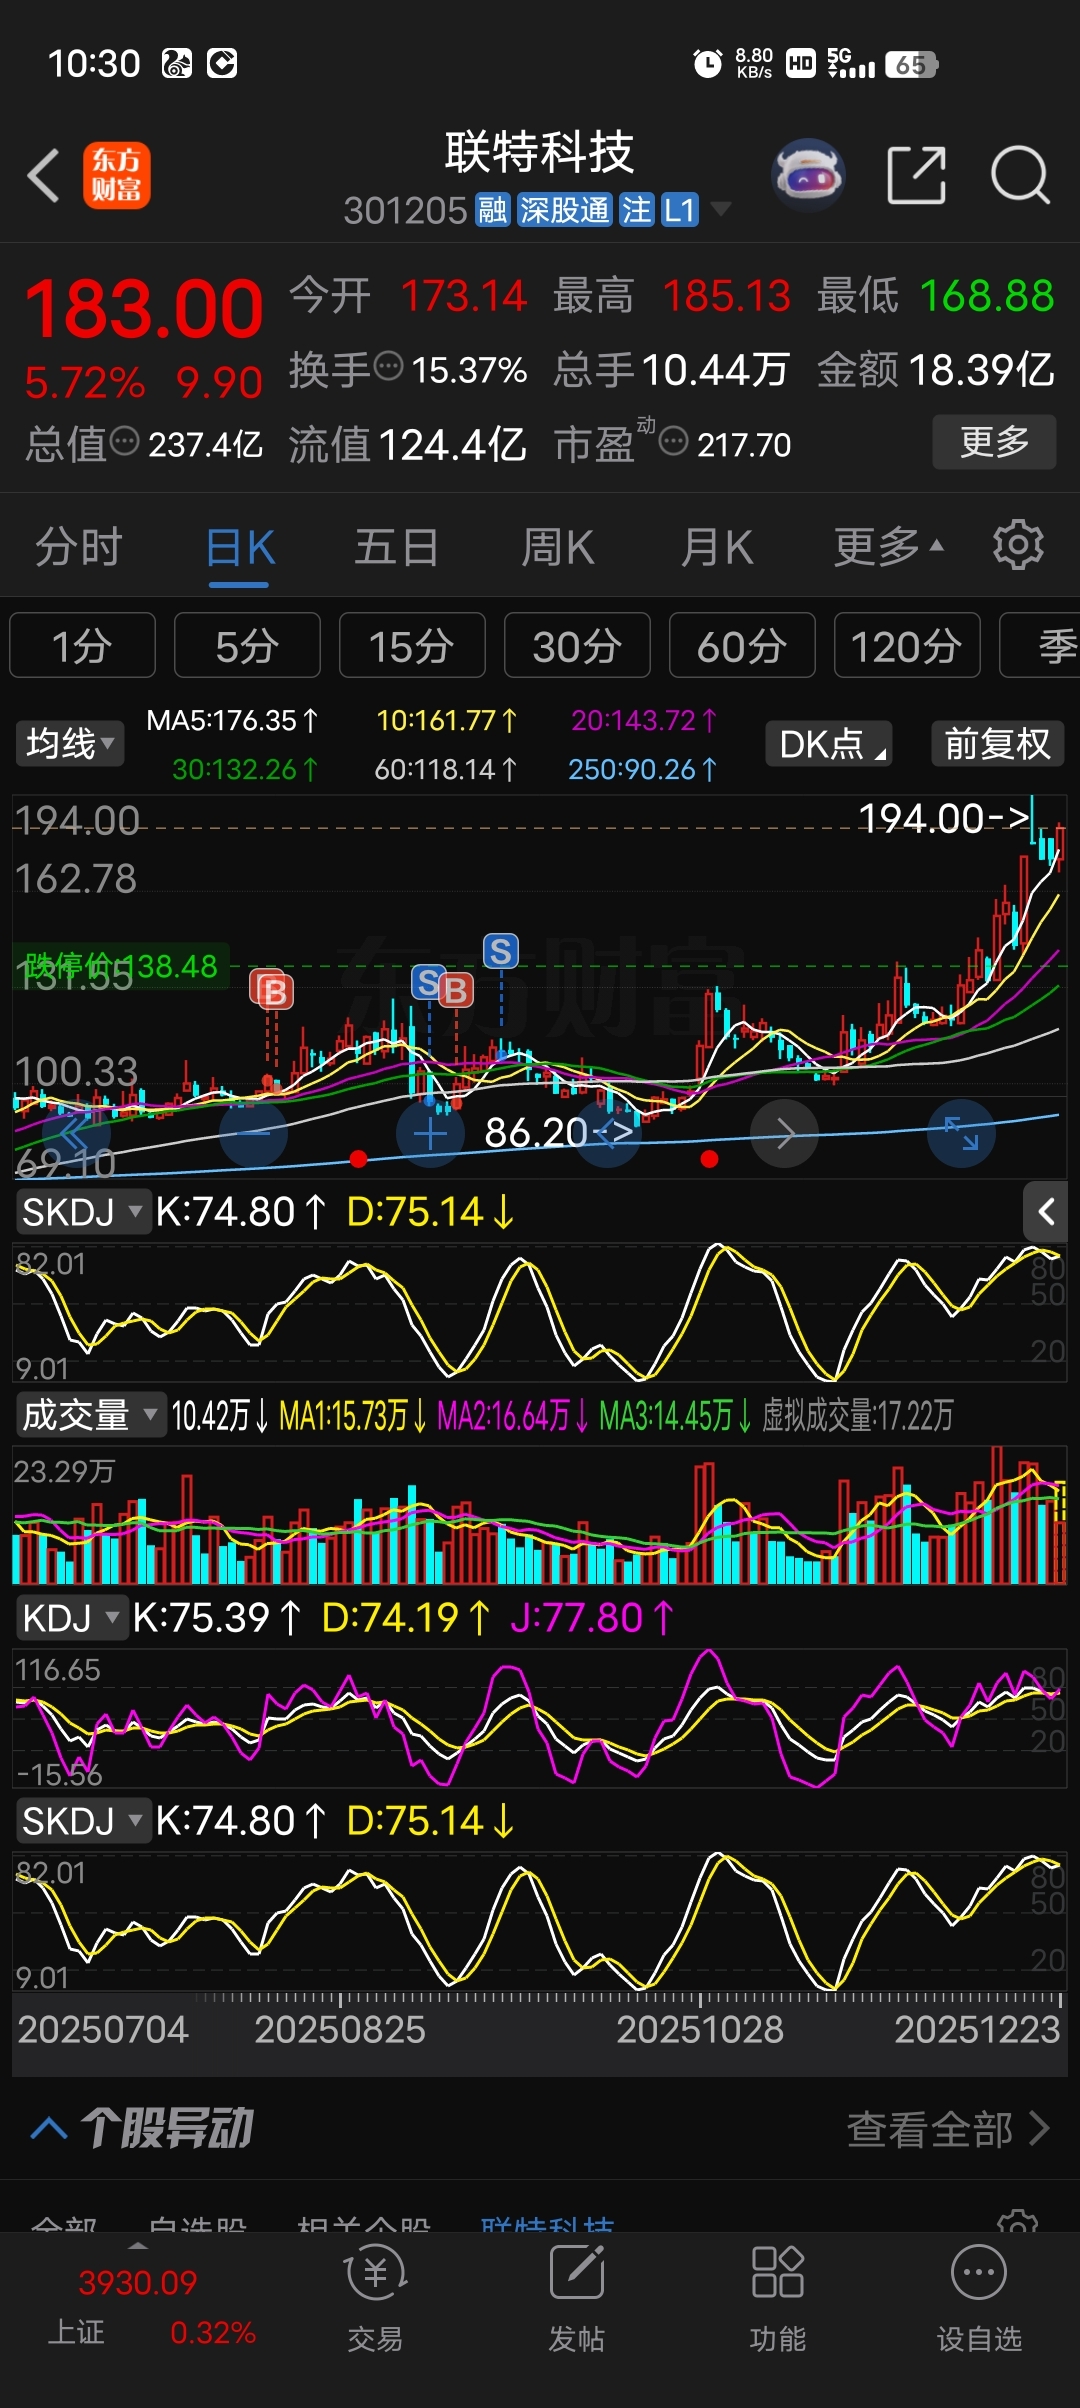Expand 查看全部 chevron
1080x2408 pixels.
click(1039, 2128)
